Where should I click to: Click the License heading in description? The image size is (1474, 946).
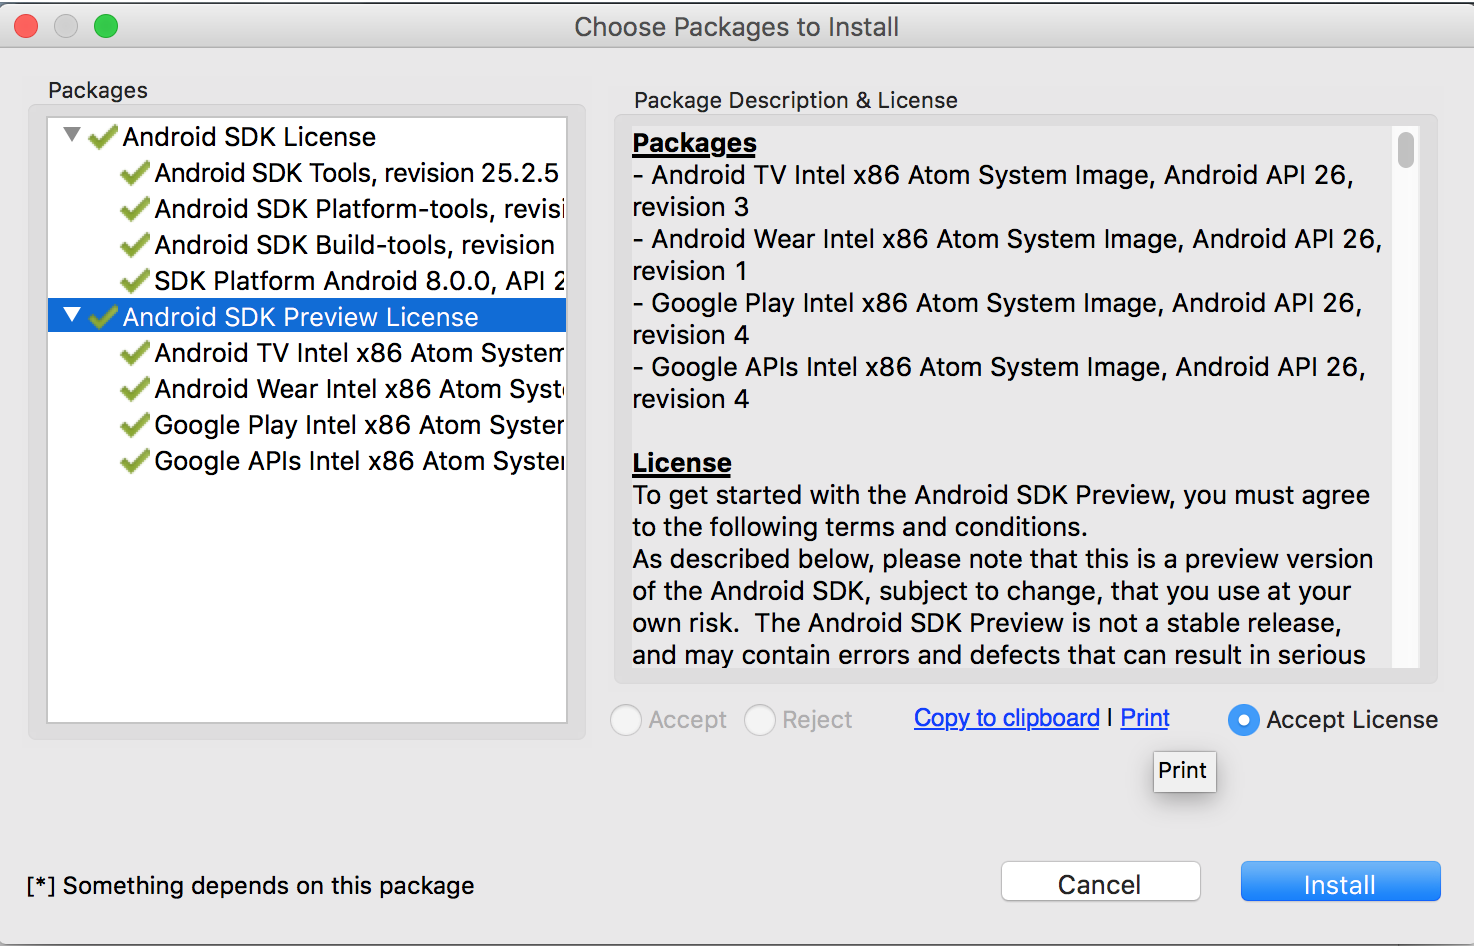tap(682, 463)
